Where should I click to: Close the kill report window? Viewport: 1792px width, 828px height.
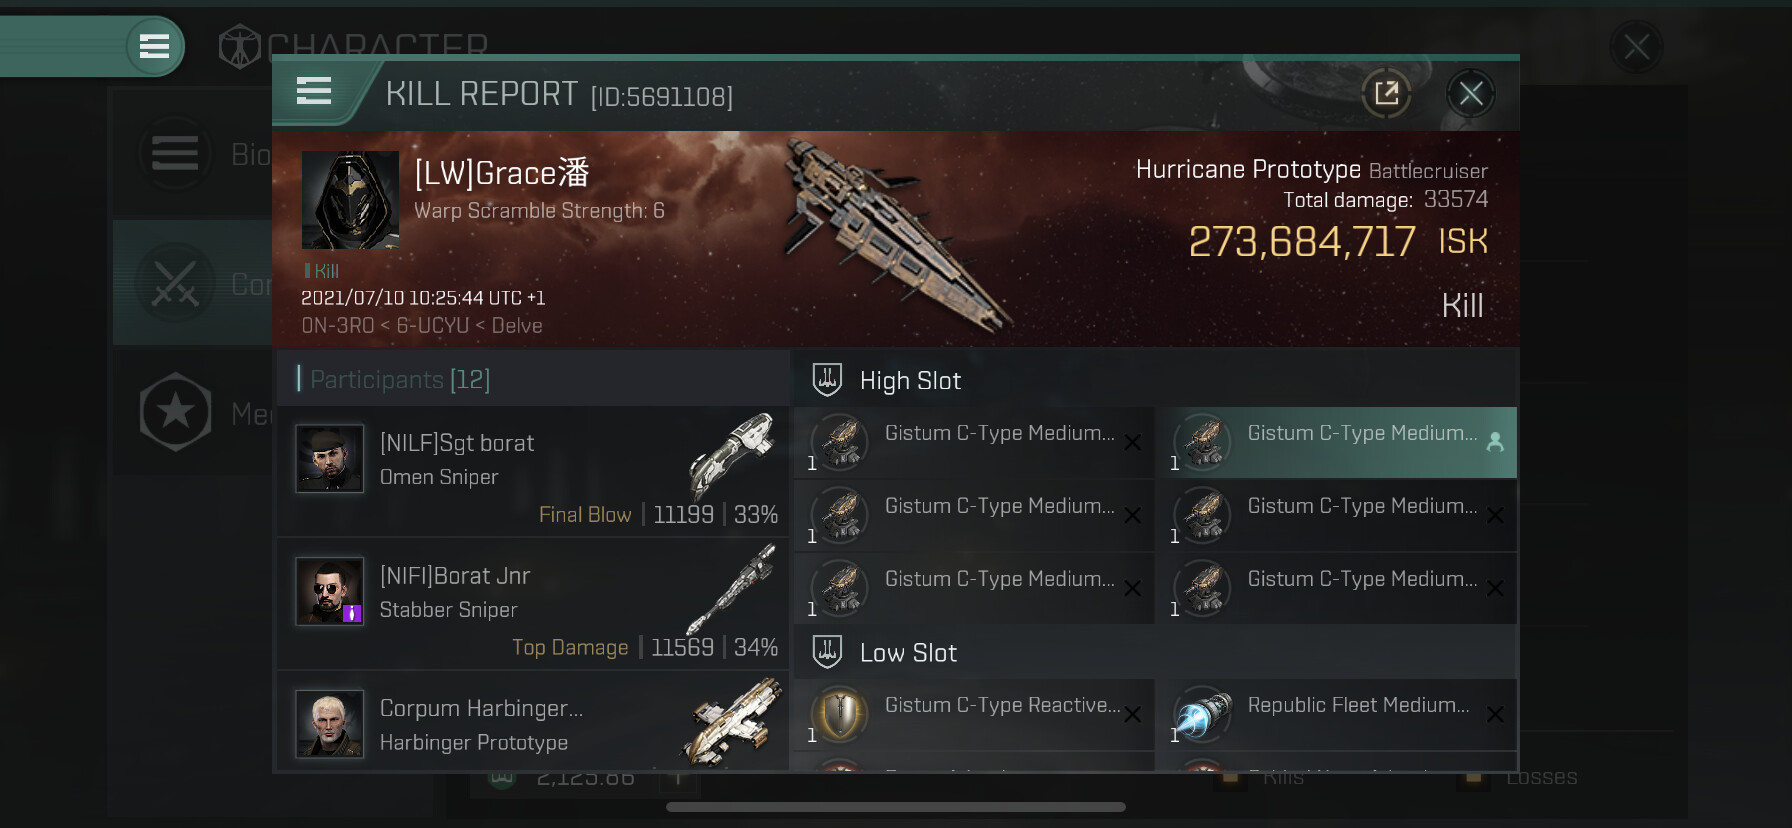(1470, 94)
